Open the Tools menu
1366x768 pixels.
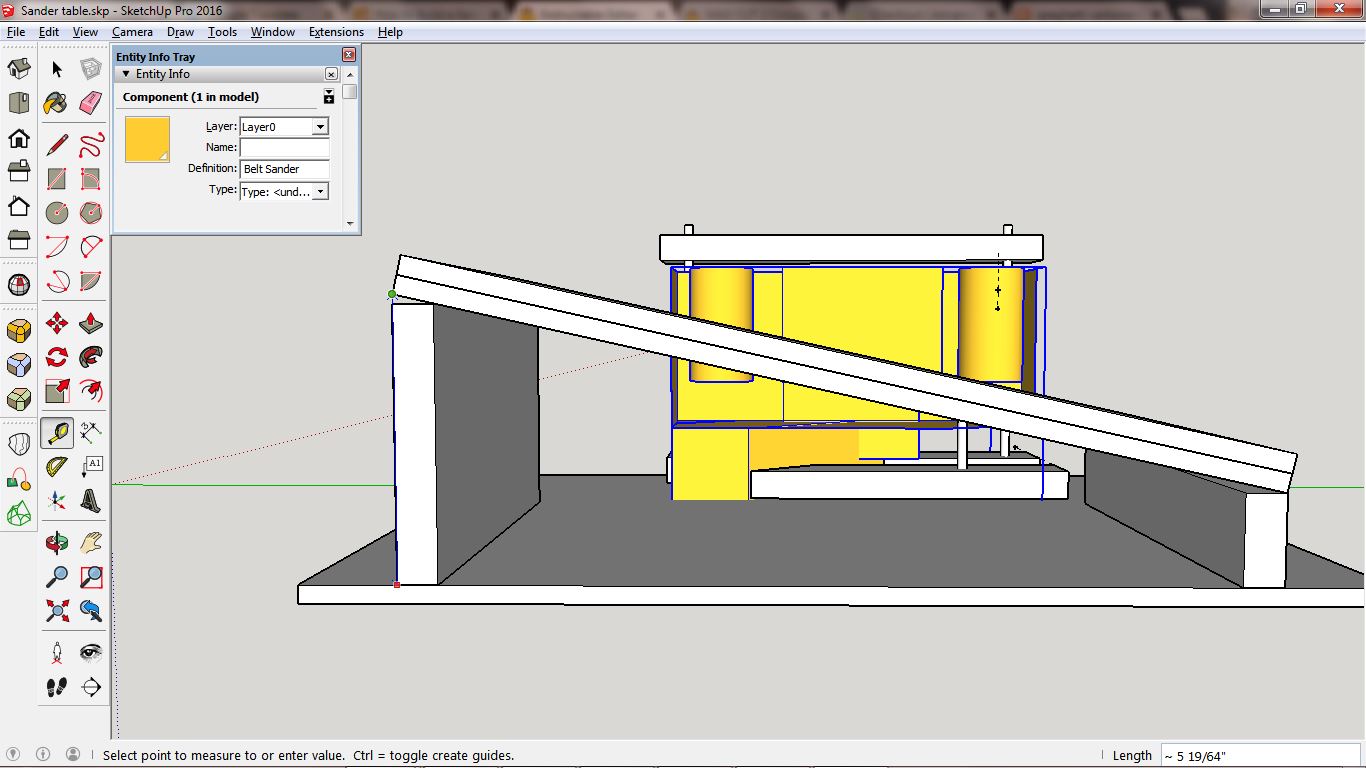[222, 32]
